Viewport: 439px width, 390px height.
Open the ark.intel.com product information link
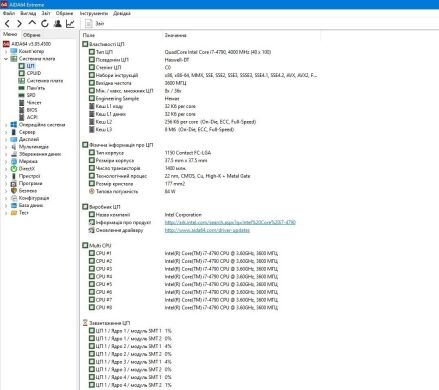click(230, 222)
